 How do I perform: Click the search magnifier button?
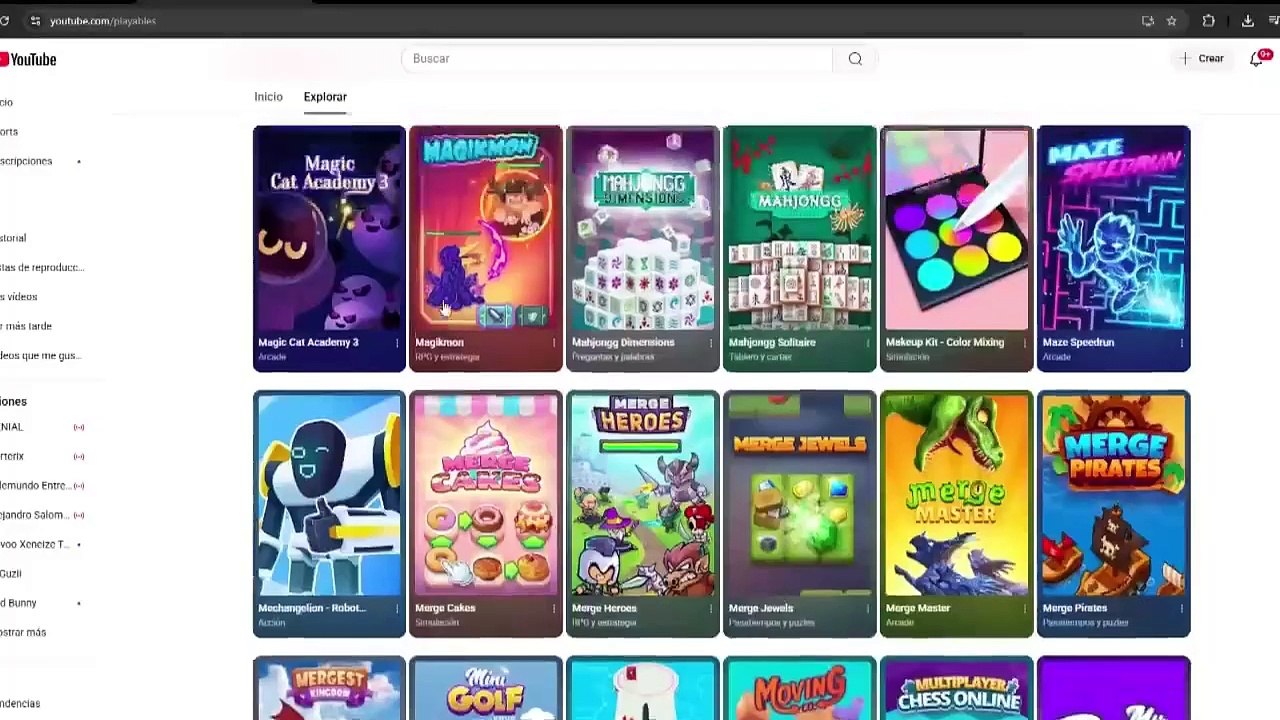pyautogui.click(x=855, y=59)
